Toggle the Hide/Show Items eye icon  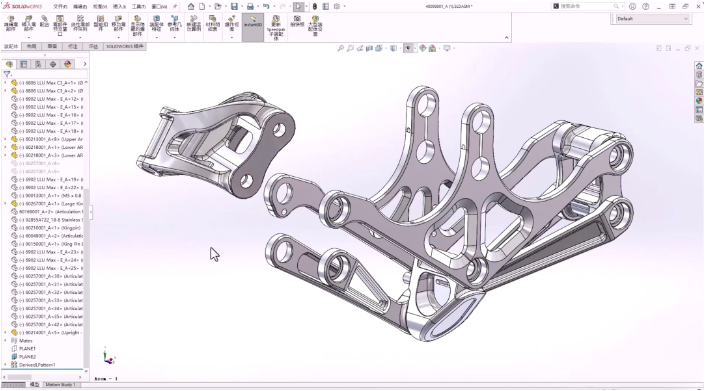point(408,48)
